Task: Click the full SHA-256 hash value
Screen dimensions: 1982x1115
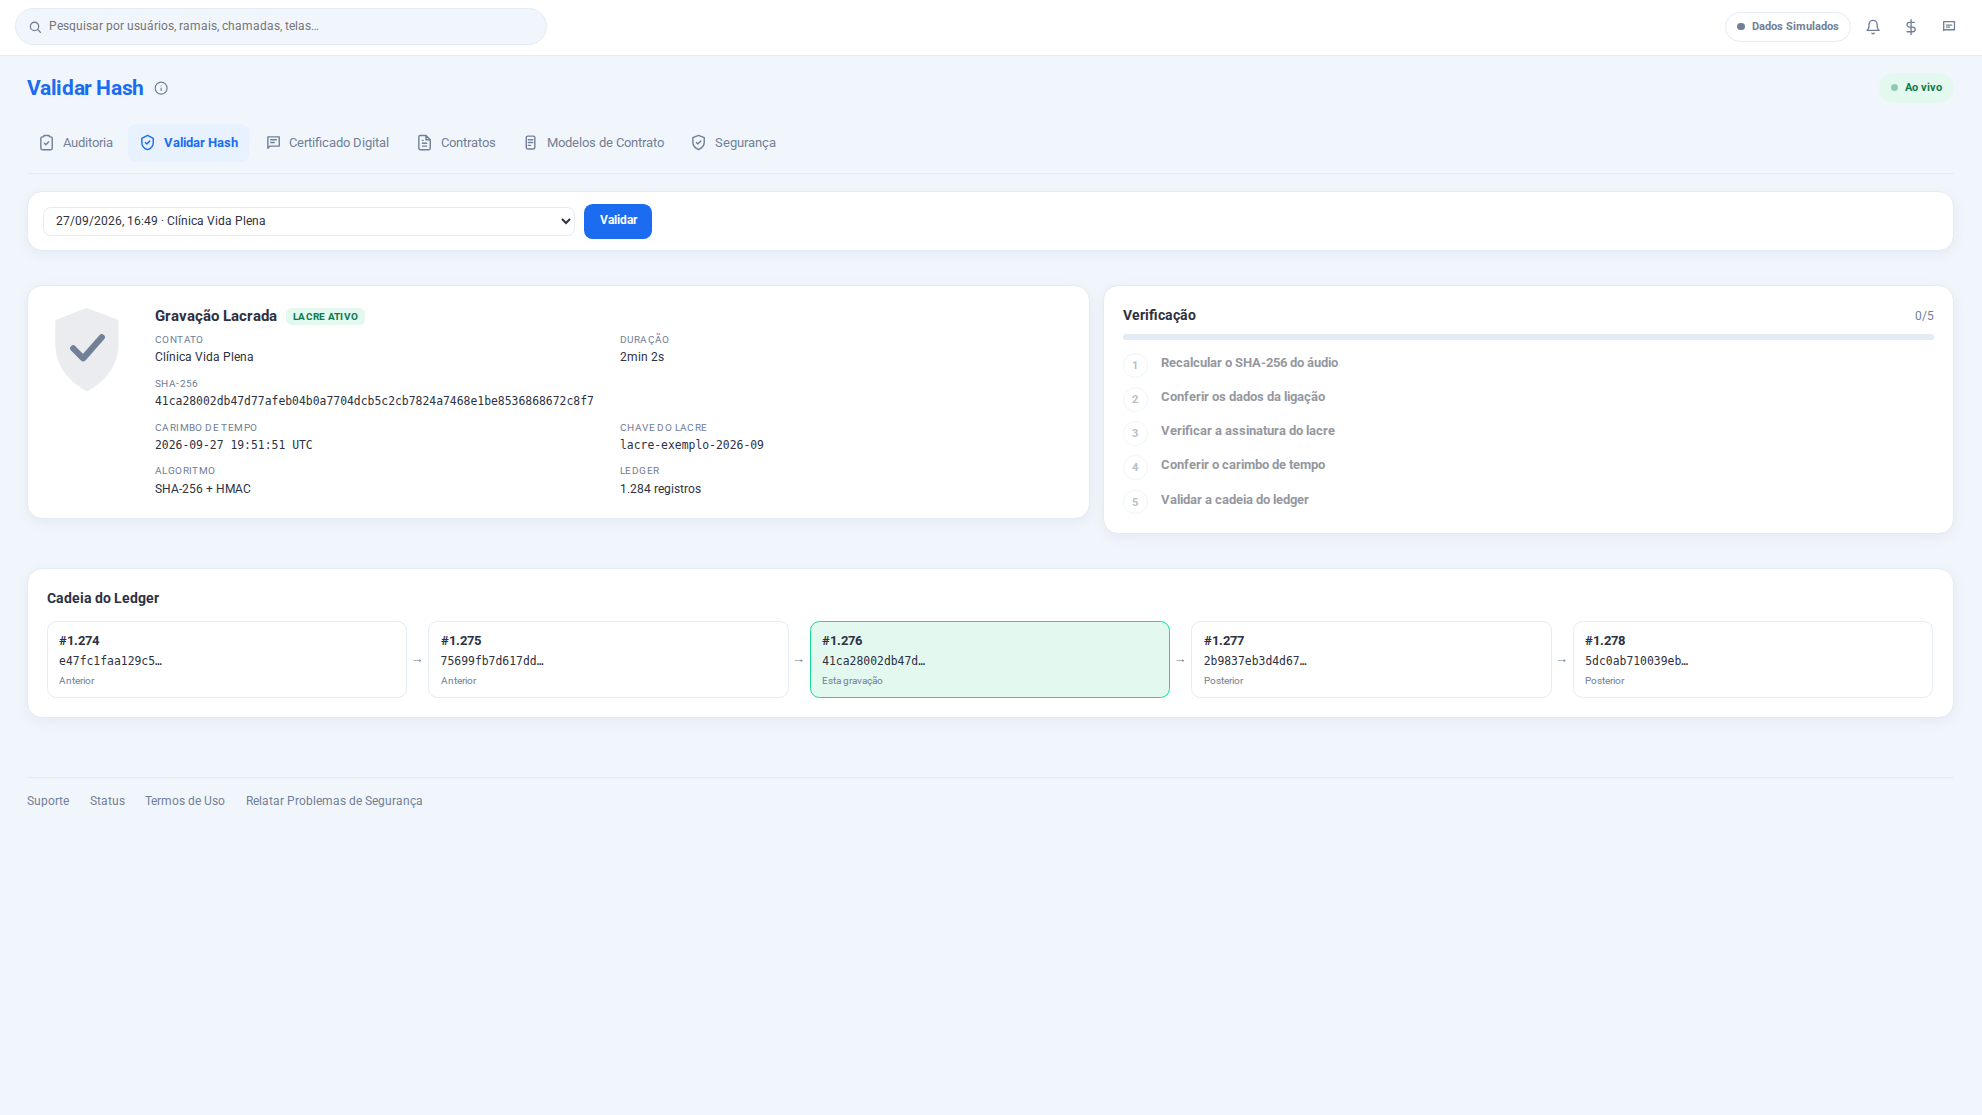Action: tap(374, 401)
